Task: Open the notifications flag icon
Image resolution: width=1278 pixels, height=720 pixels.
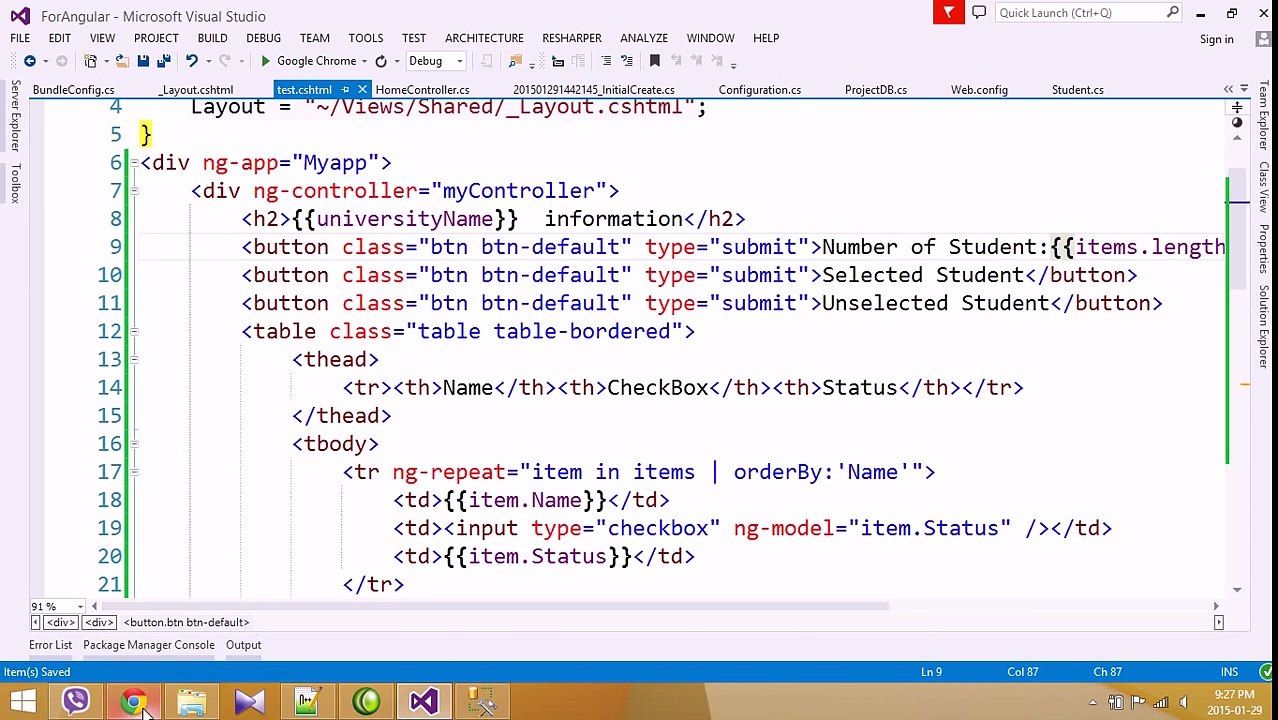Action: point(948,12)
